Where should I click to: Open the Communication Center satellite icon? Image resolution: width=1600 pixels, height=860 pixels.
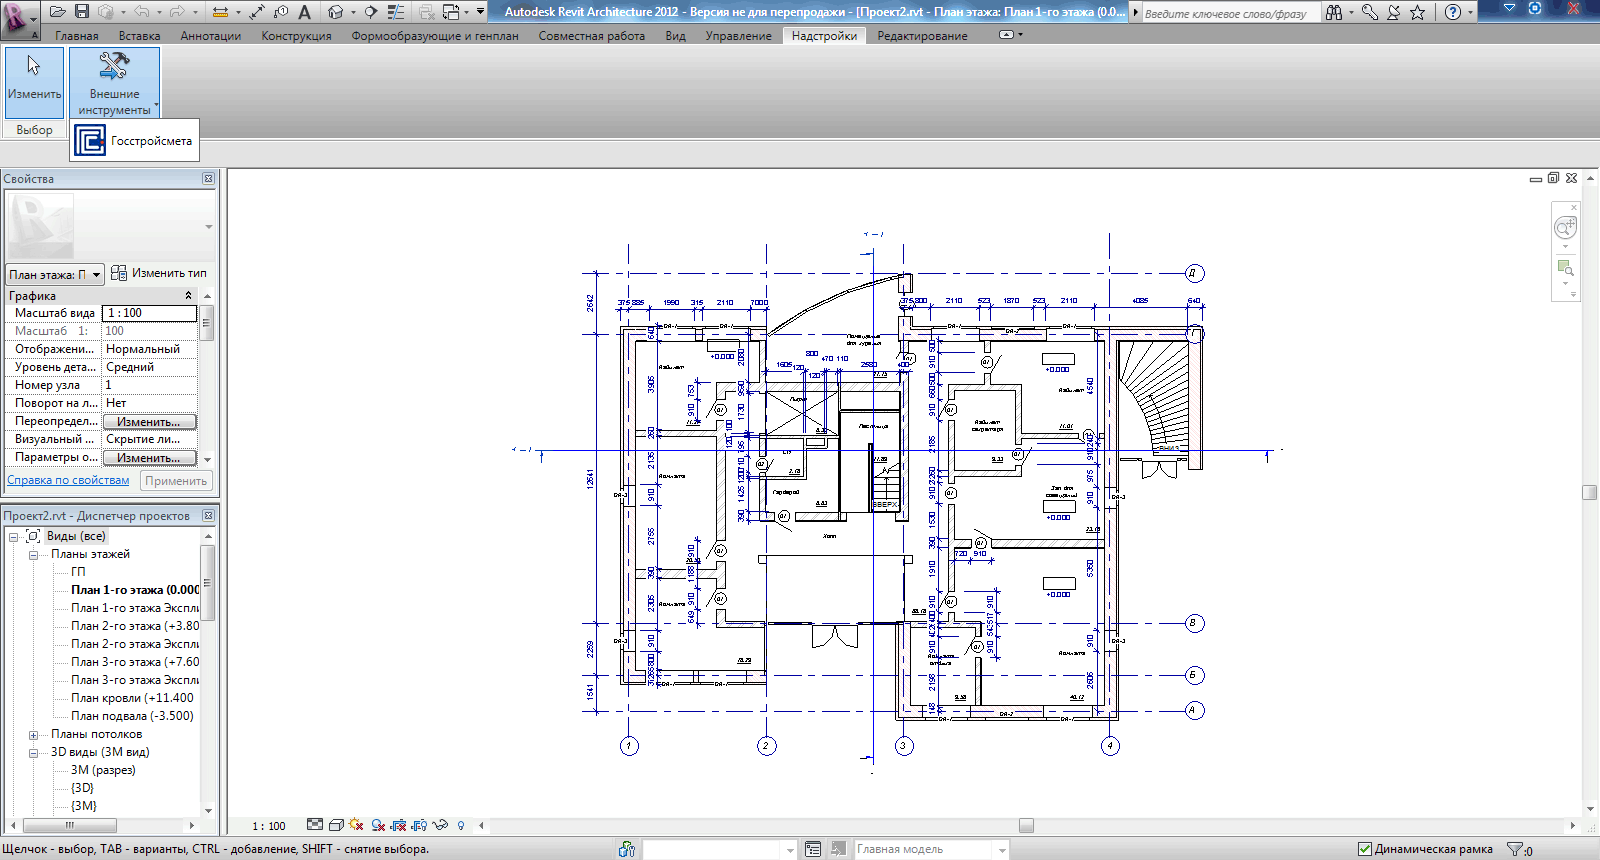1393,12
